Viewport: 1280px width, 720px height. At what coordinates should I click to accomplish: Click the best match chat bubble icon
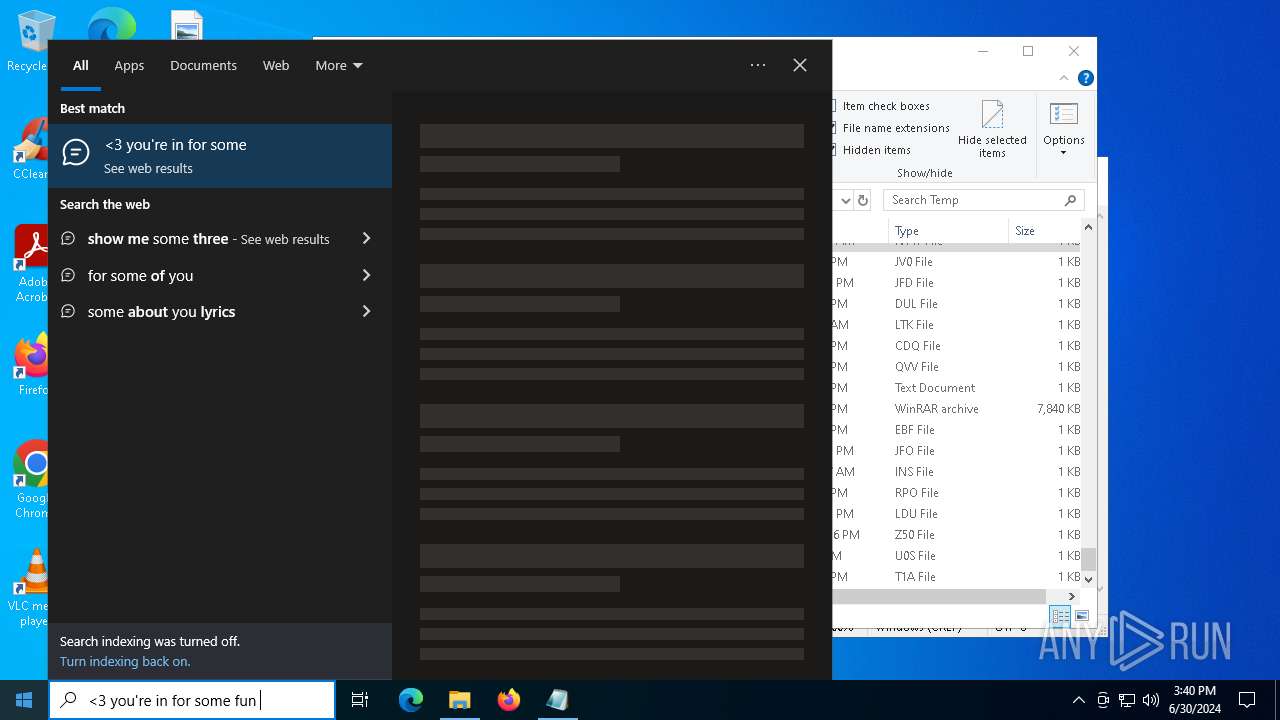76,153
